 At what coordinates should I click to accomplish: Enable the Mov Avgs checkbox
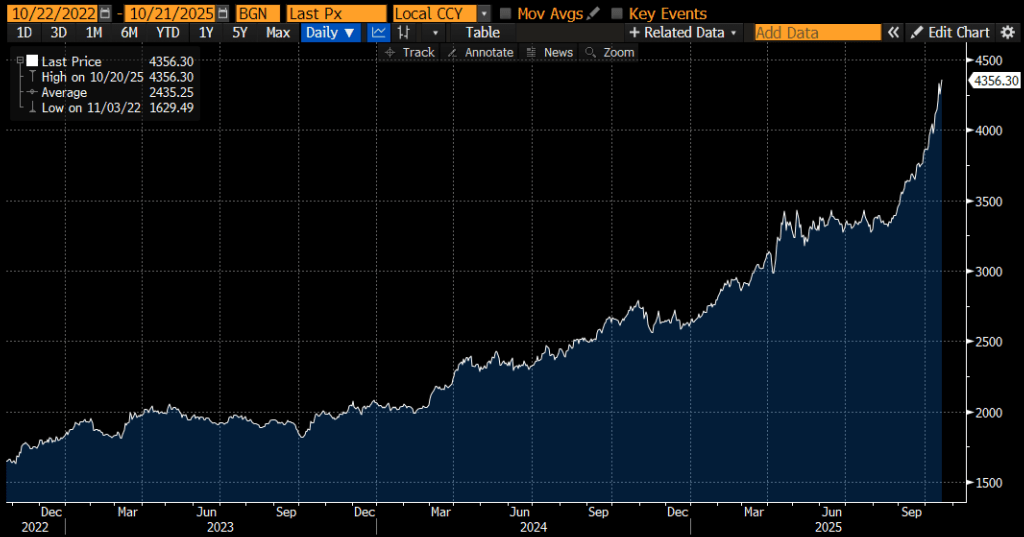point(506,14)
